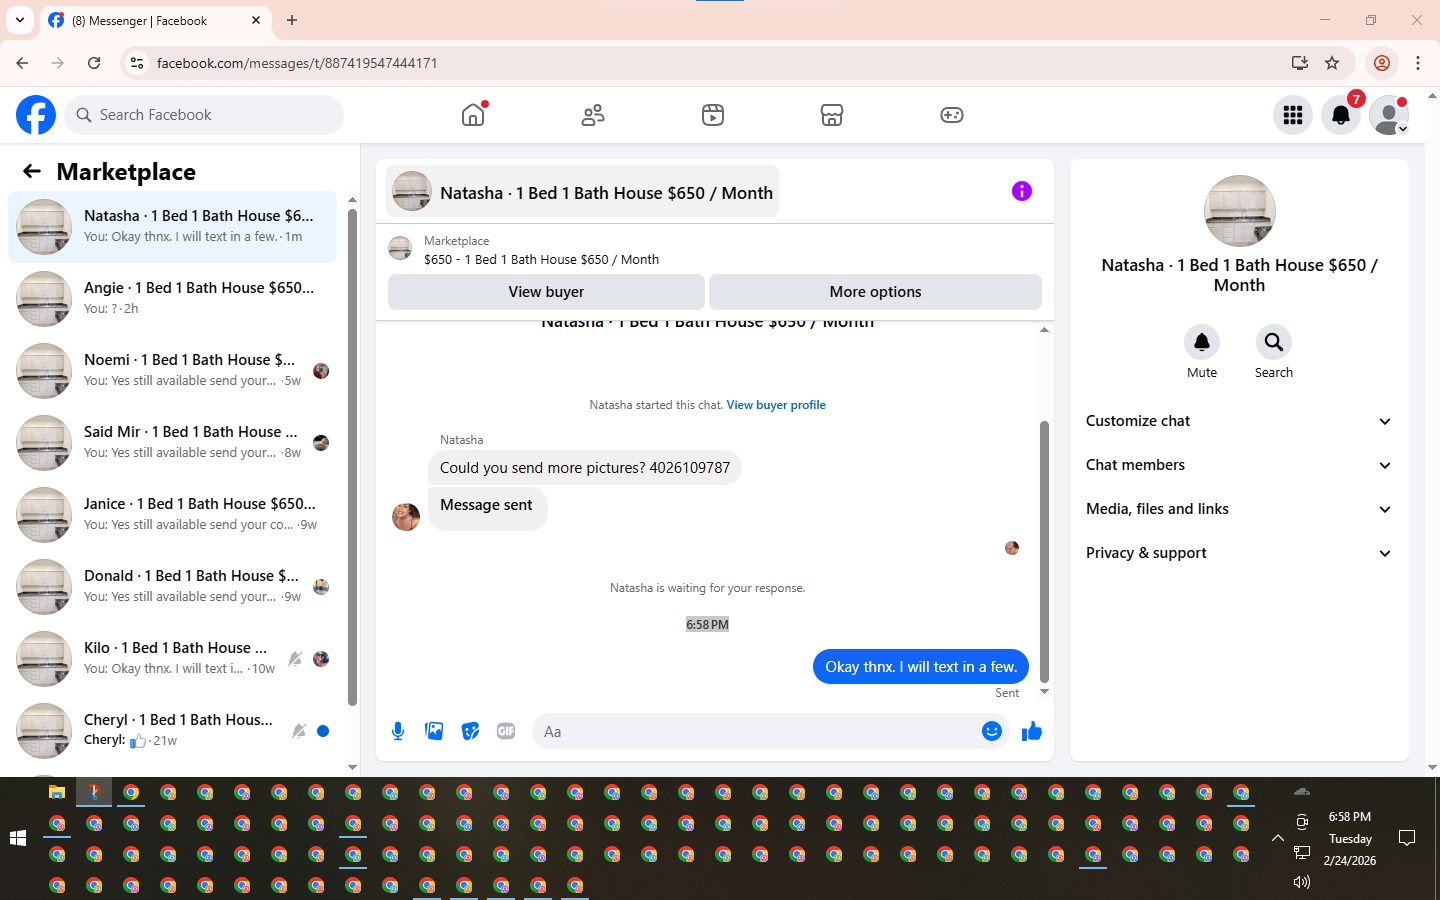
Task: Click chat messages scrollbar
Action: tap(1044, 551)
